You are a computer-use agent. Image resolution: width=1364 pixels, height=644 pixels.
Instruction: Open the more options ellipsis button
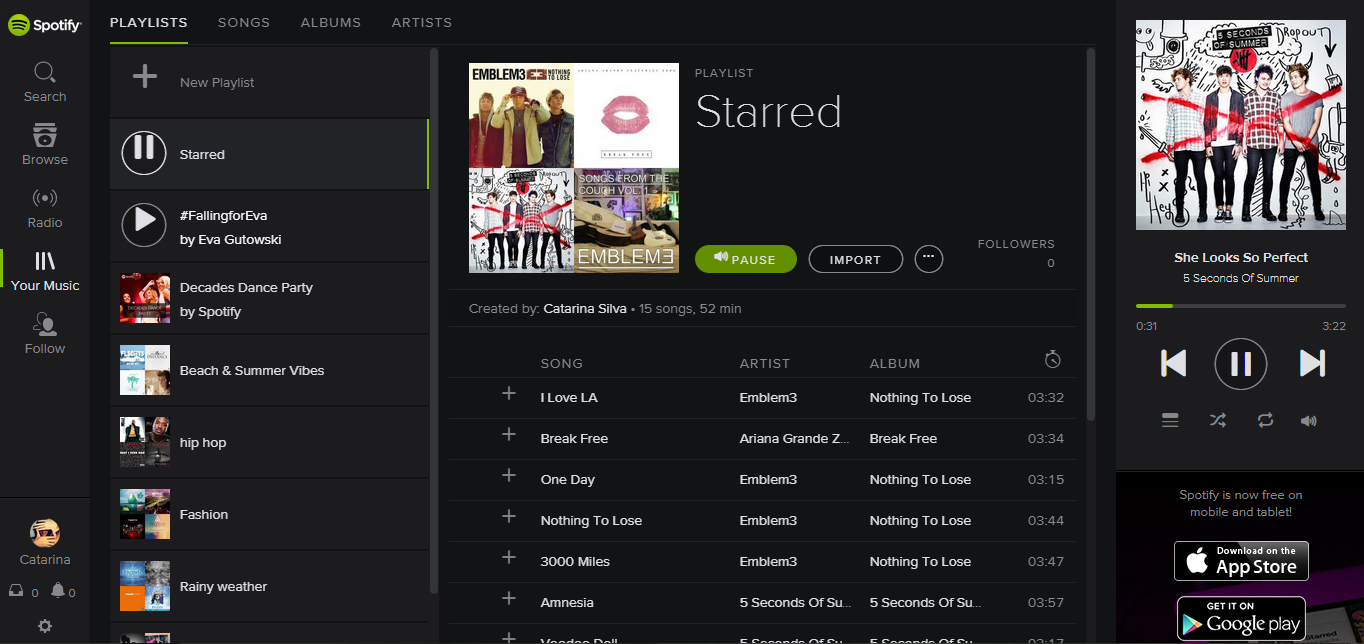pyautogui.click(x=929, y=259)
